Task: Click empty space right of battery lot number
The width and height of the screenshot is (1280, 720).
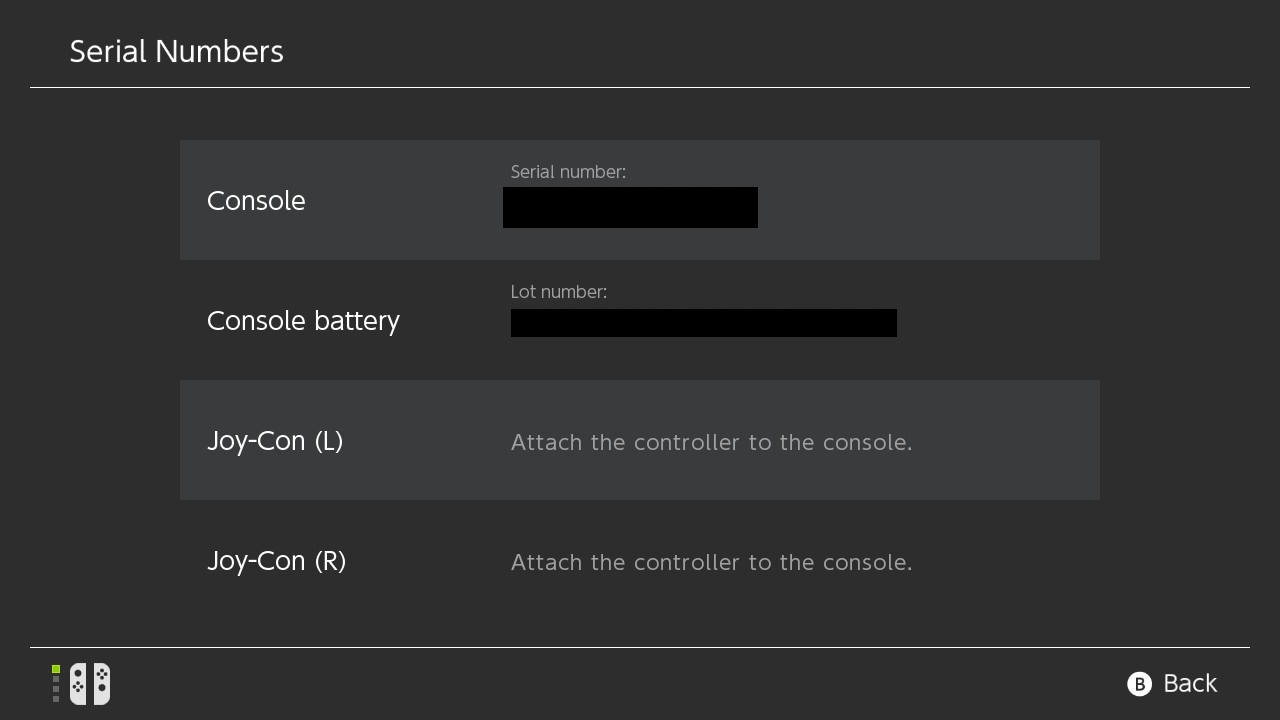Action: point(1000,321)
